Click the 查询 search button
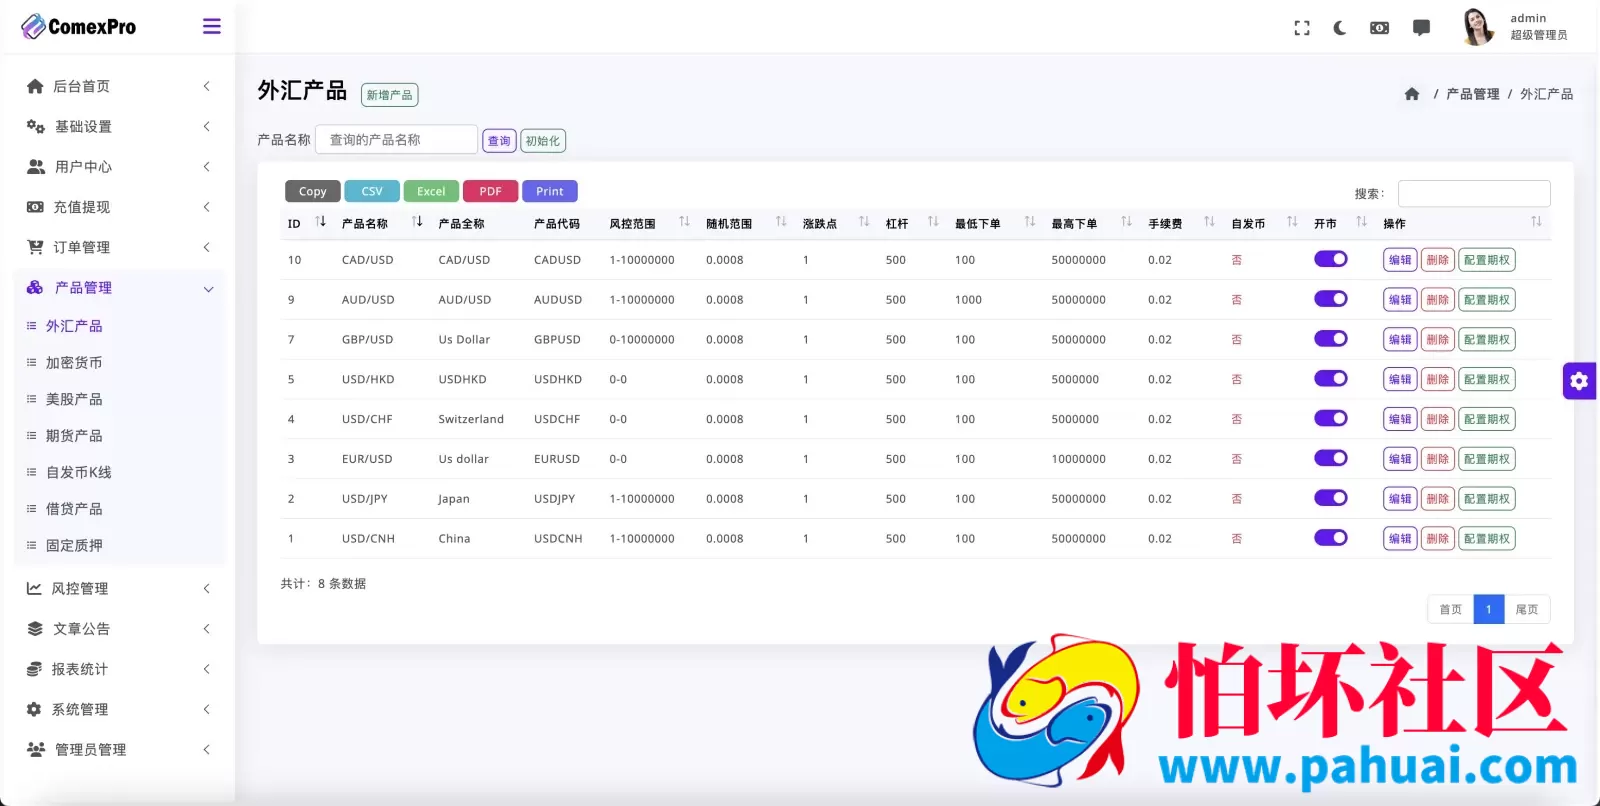The image size is (1600, 806). pyautogui.click(x=499, y=141)
